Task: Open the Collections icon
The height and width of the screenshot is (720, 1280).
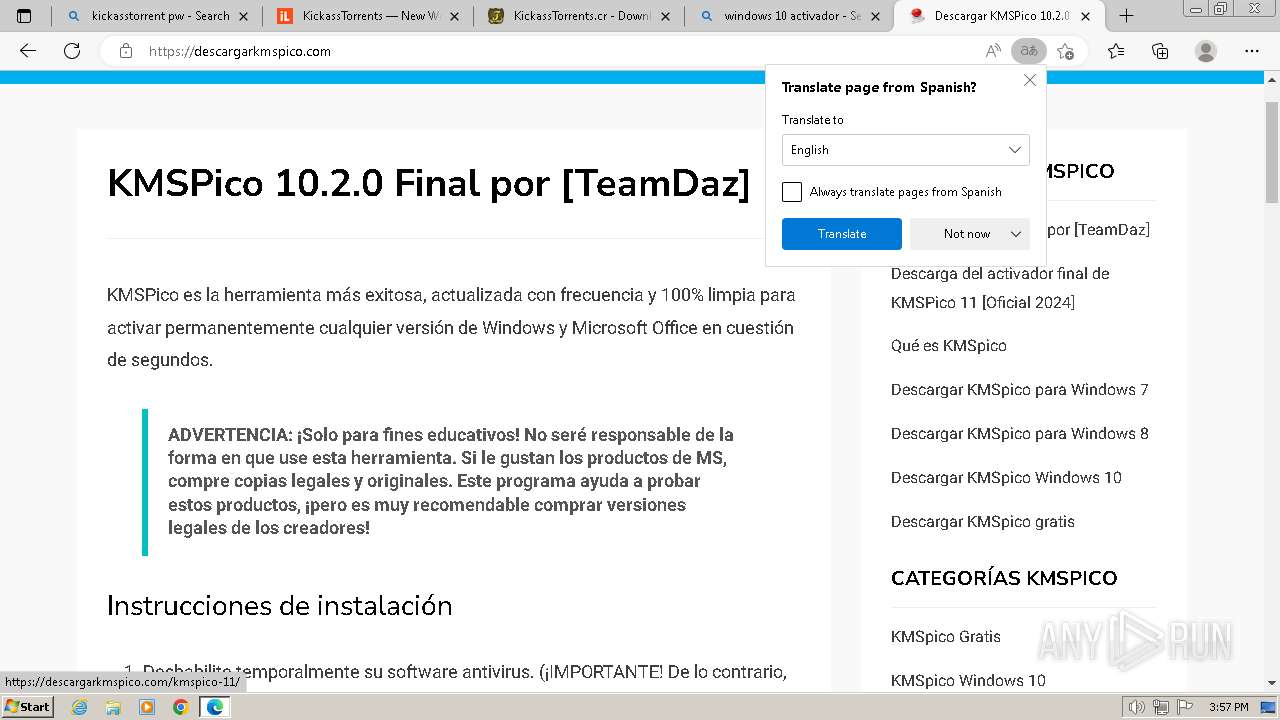Action: tap(1160, 51)
